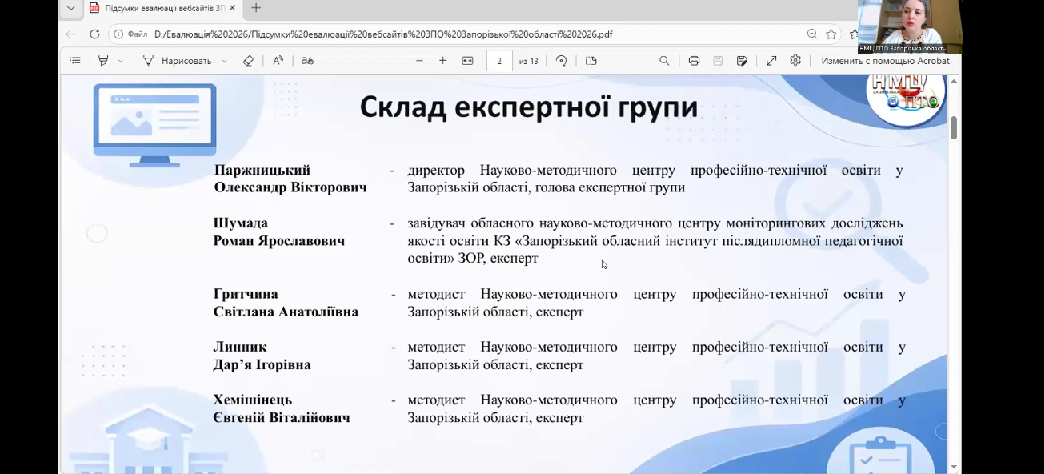Toggle fit to width page view
The width and height of the screenshot is (1044, 474).
pos(467,61)
